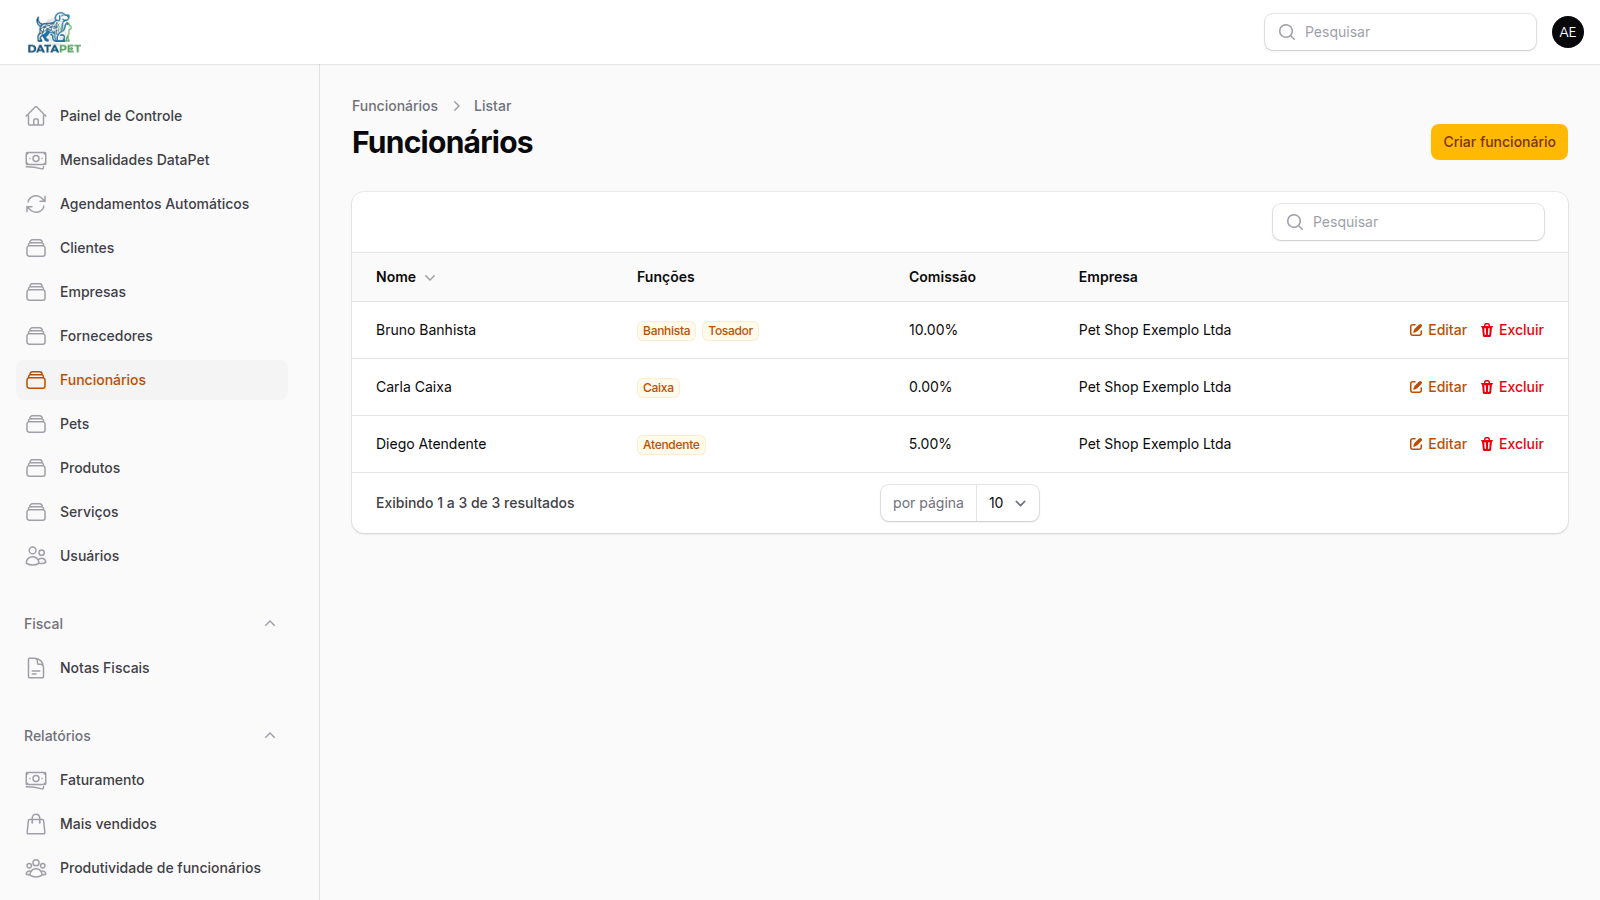Delete the Bruno Banhista employee
This screenshot has width=1600, height=900.
click(1512, 330)
